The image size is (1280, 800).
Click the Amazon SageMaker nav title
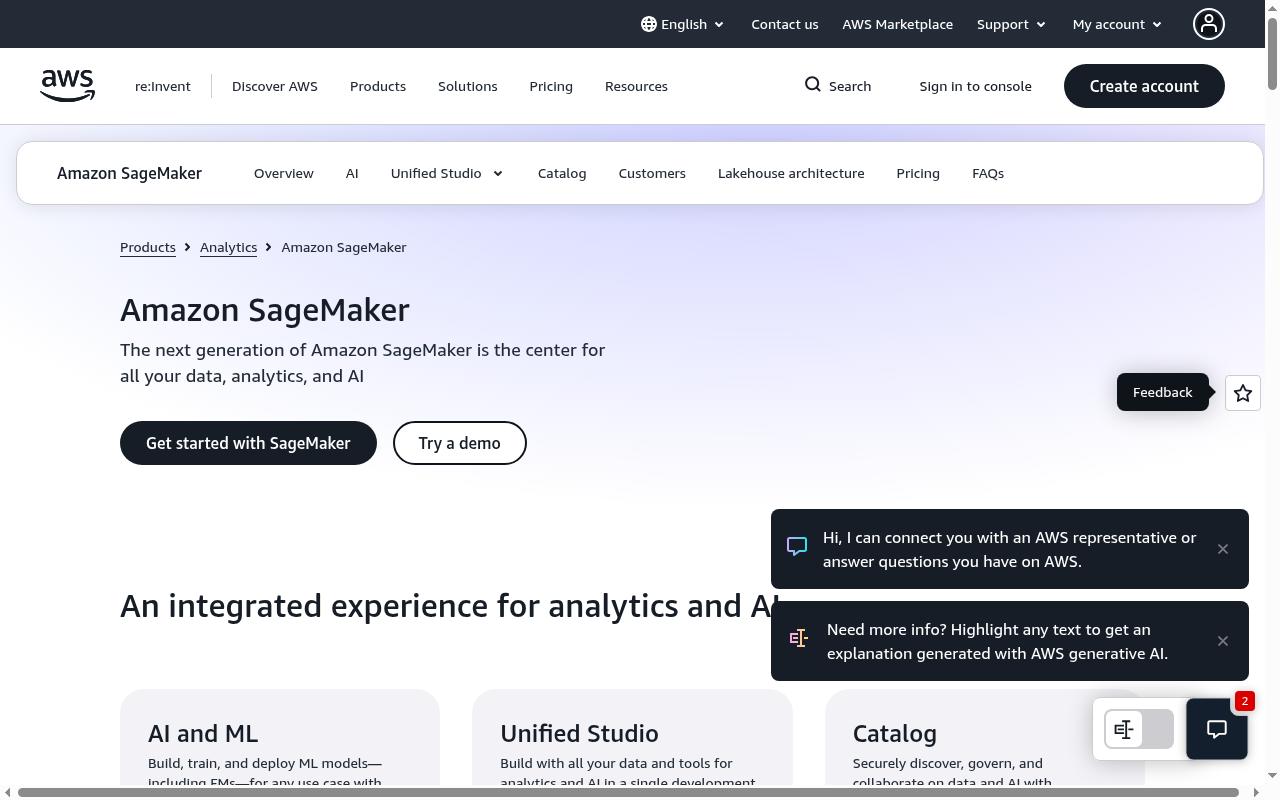coord(129,173)
